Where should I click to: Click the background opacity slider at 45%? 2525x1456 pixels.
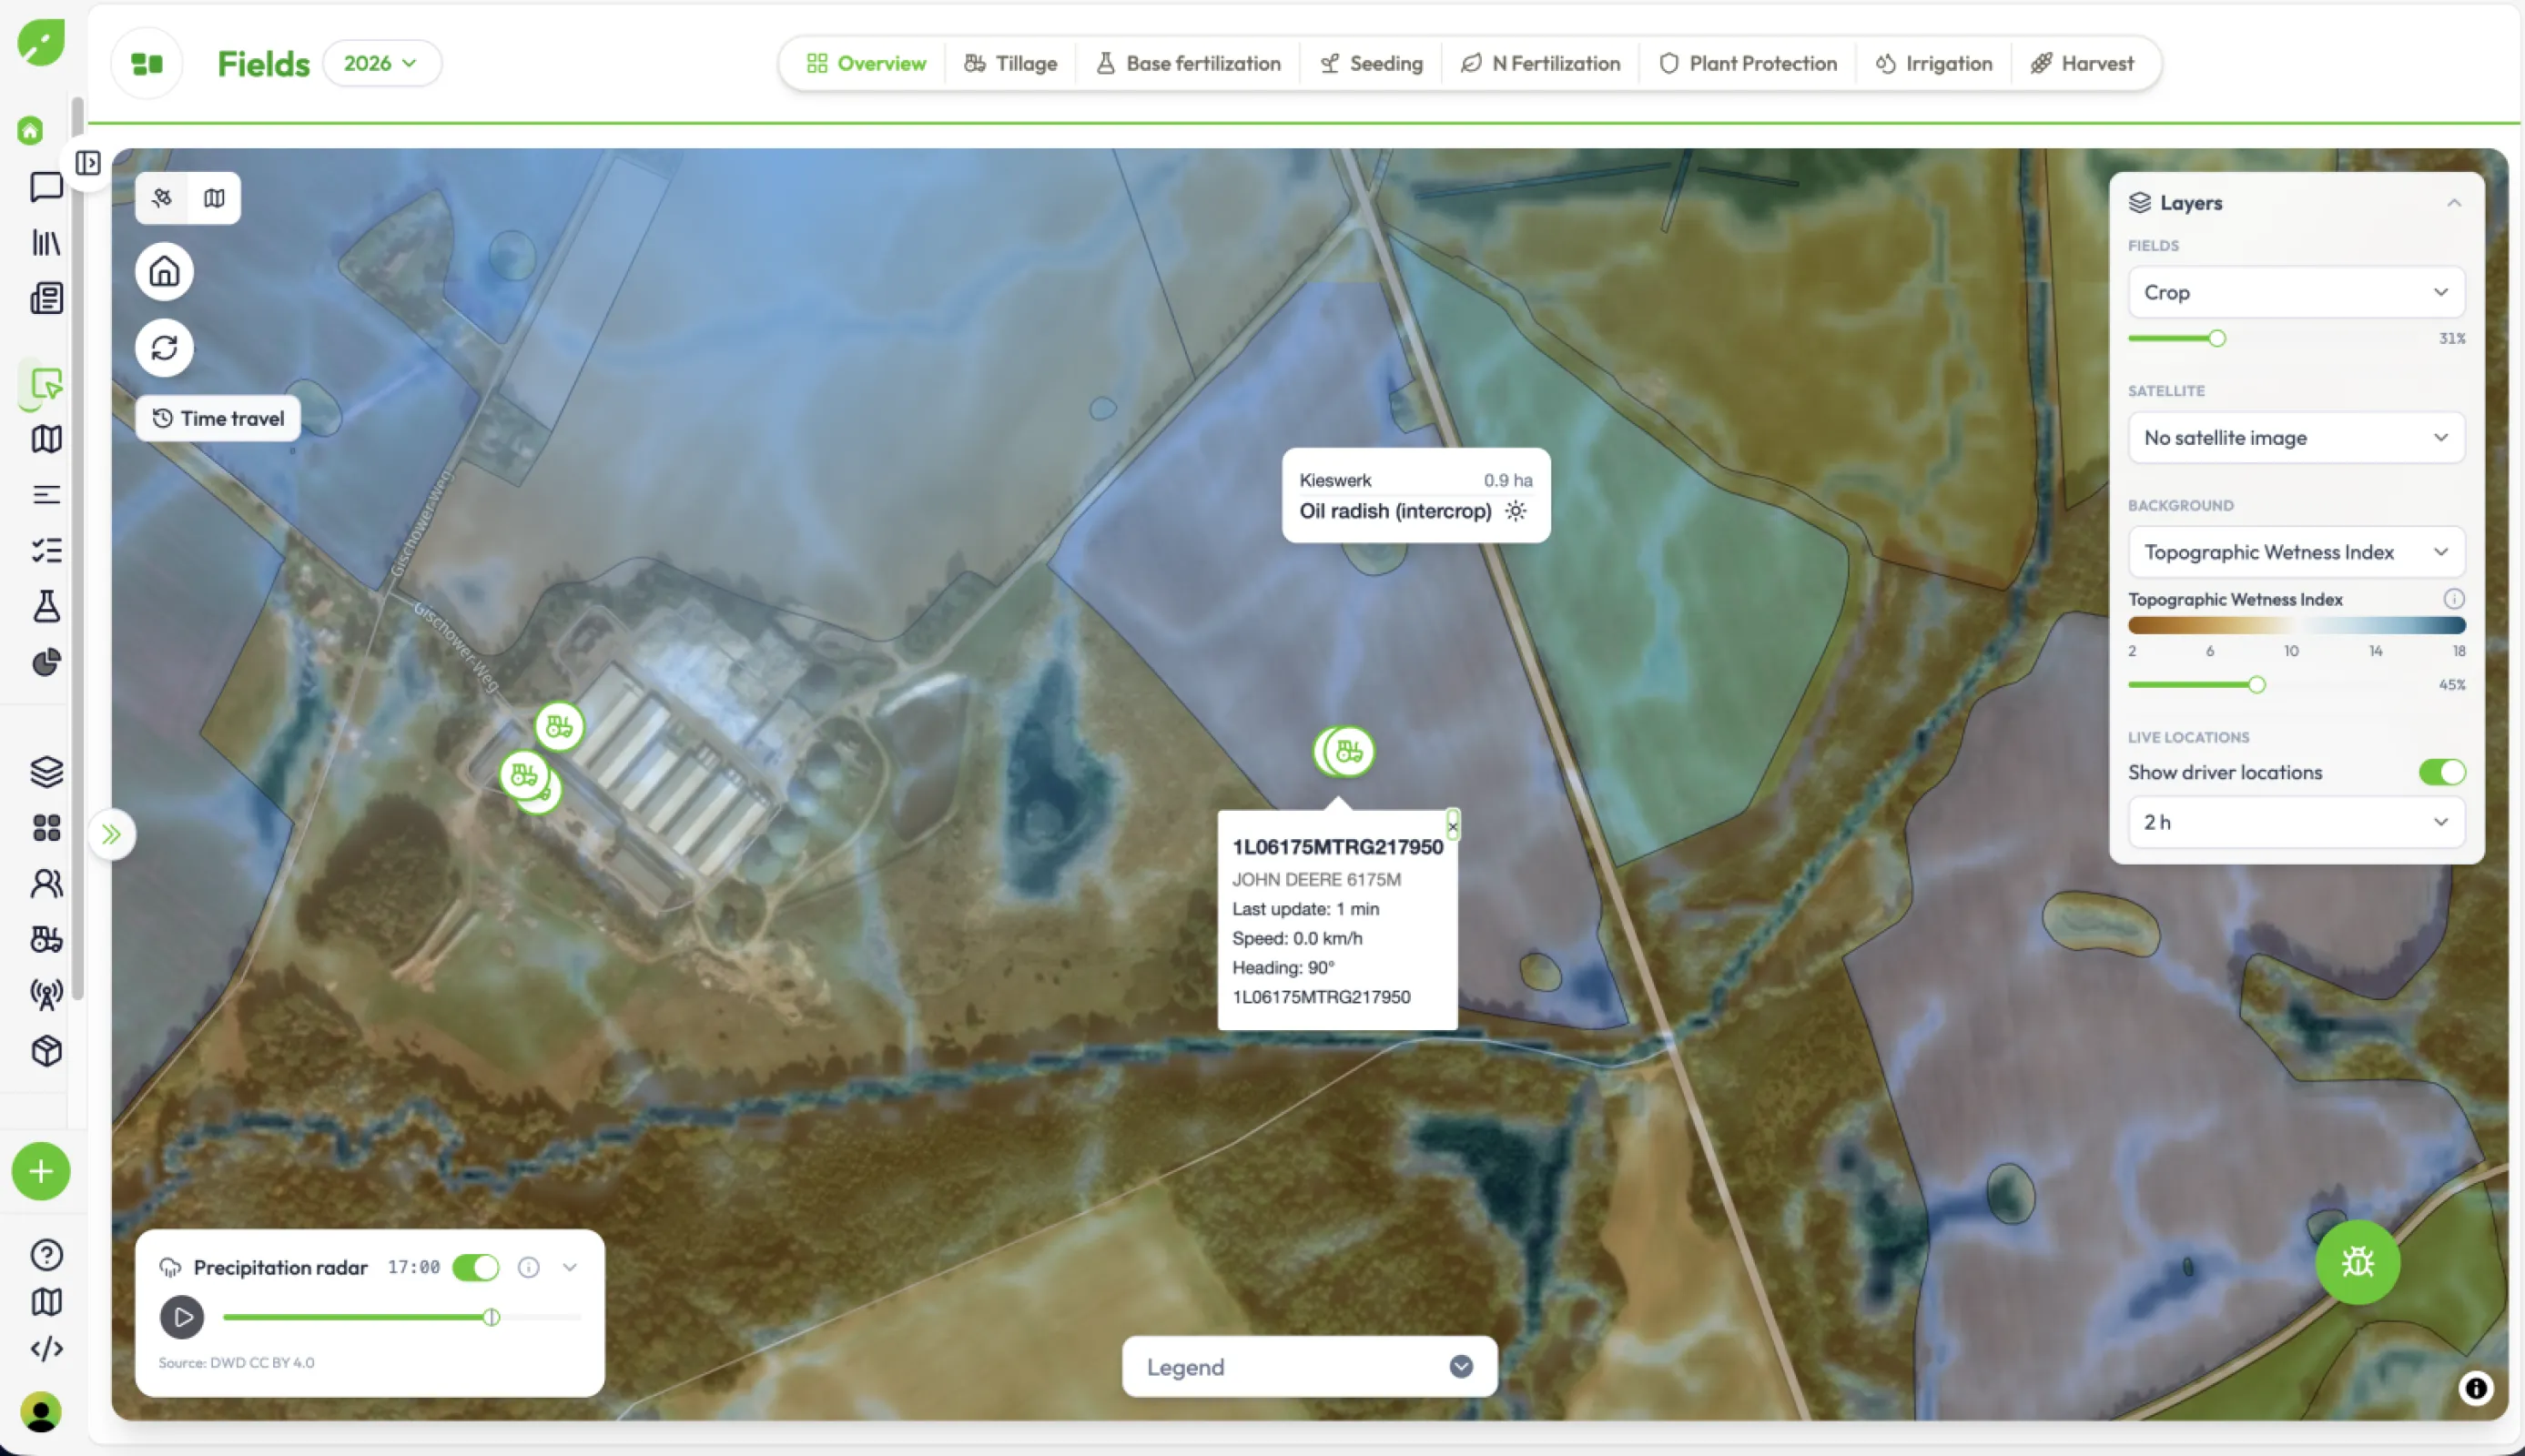2256,685
